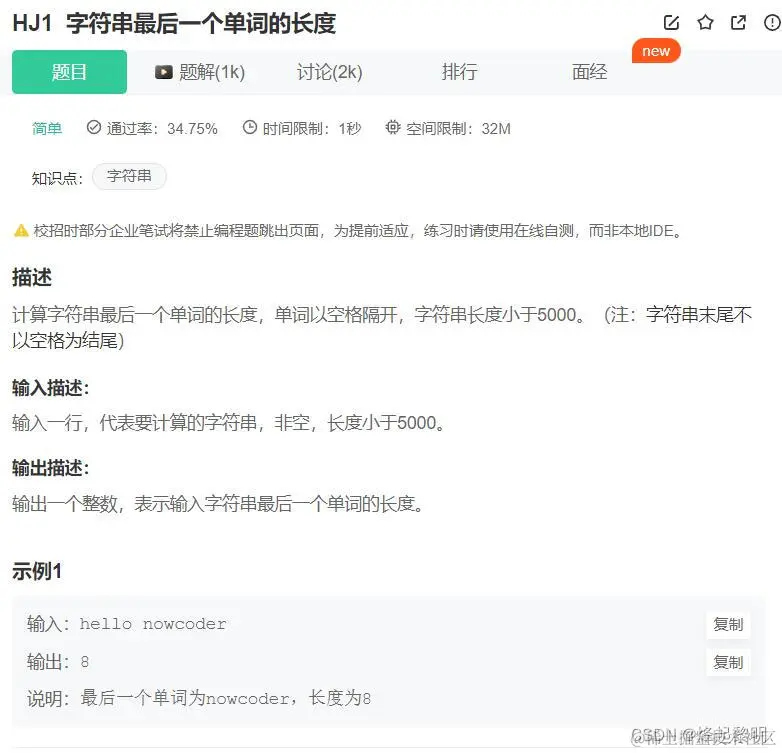Click the warning text about 在线自测
Viewport: 782px width, 753px height.
coord(357,231)
